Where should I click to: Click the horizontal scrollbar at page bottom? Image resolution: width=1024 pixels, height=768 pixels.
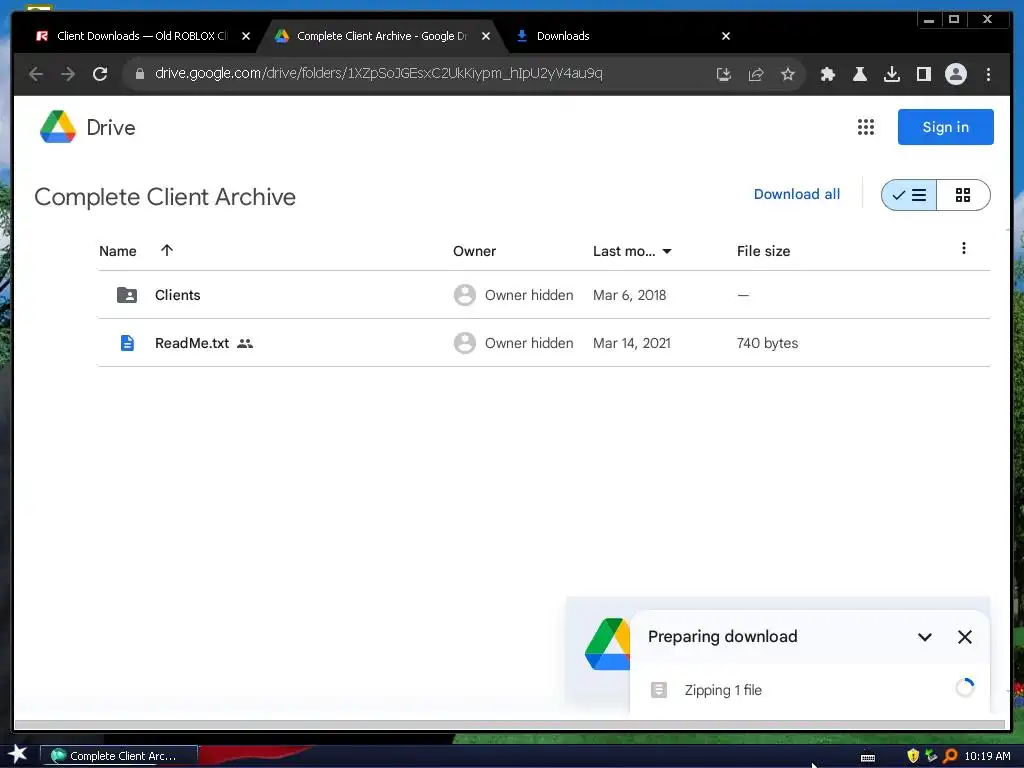(x=509, y=725)
